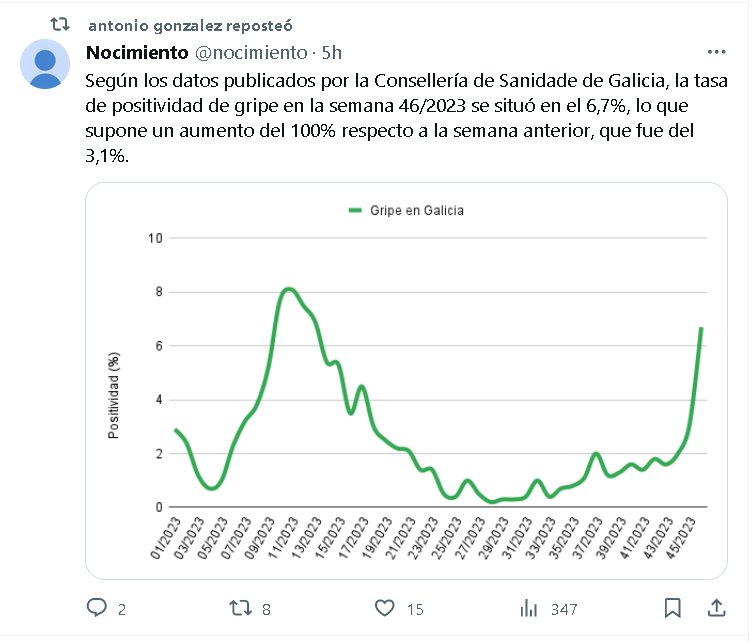Click the repost indicator icon above the tweet
Screen dimensions: 752x642
click(x=60, y=22)
